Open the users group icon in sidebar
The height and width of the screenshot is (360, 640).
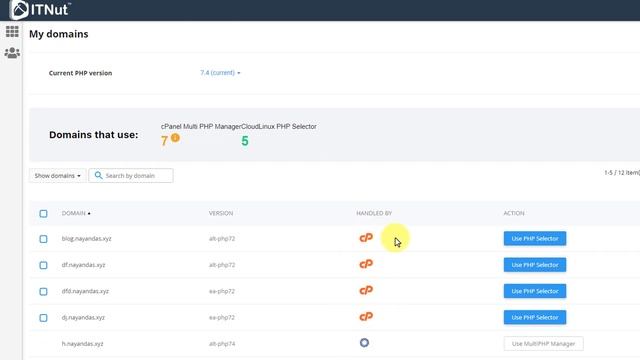12,53
